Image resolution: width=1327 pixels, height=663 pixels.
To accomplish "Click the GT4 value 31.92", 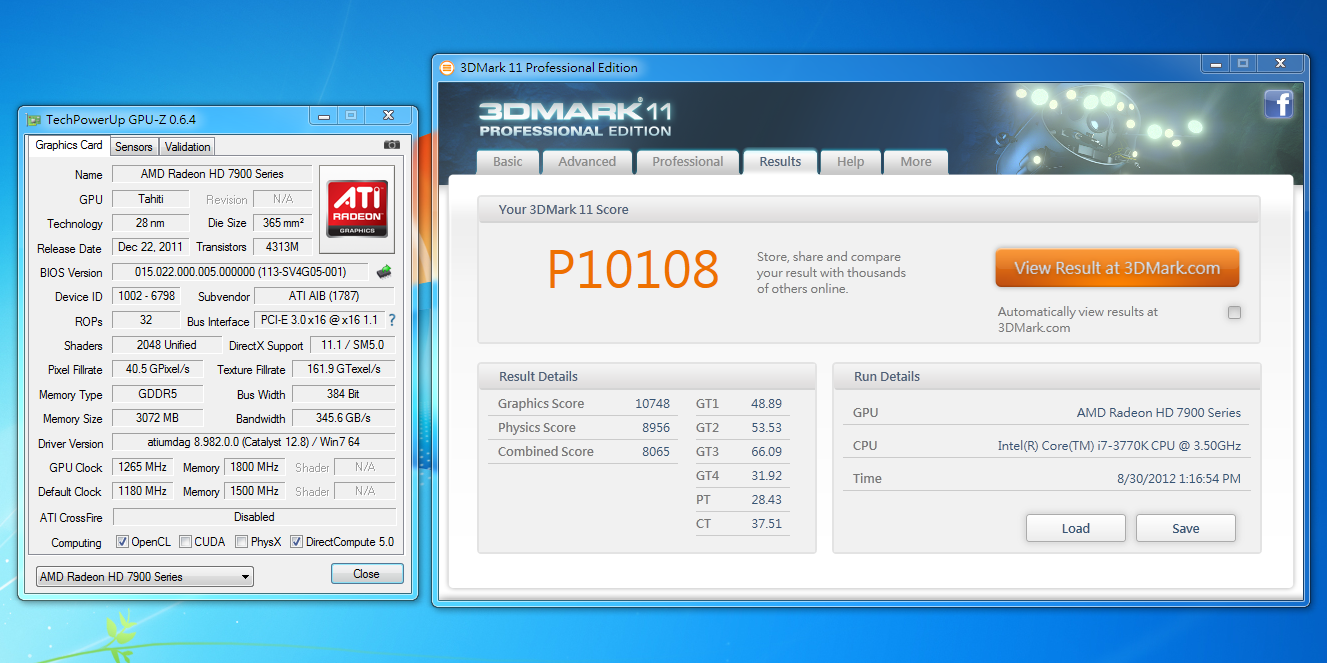I will pos(766,476).
